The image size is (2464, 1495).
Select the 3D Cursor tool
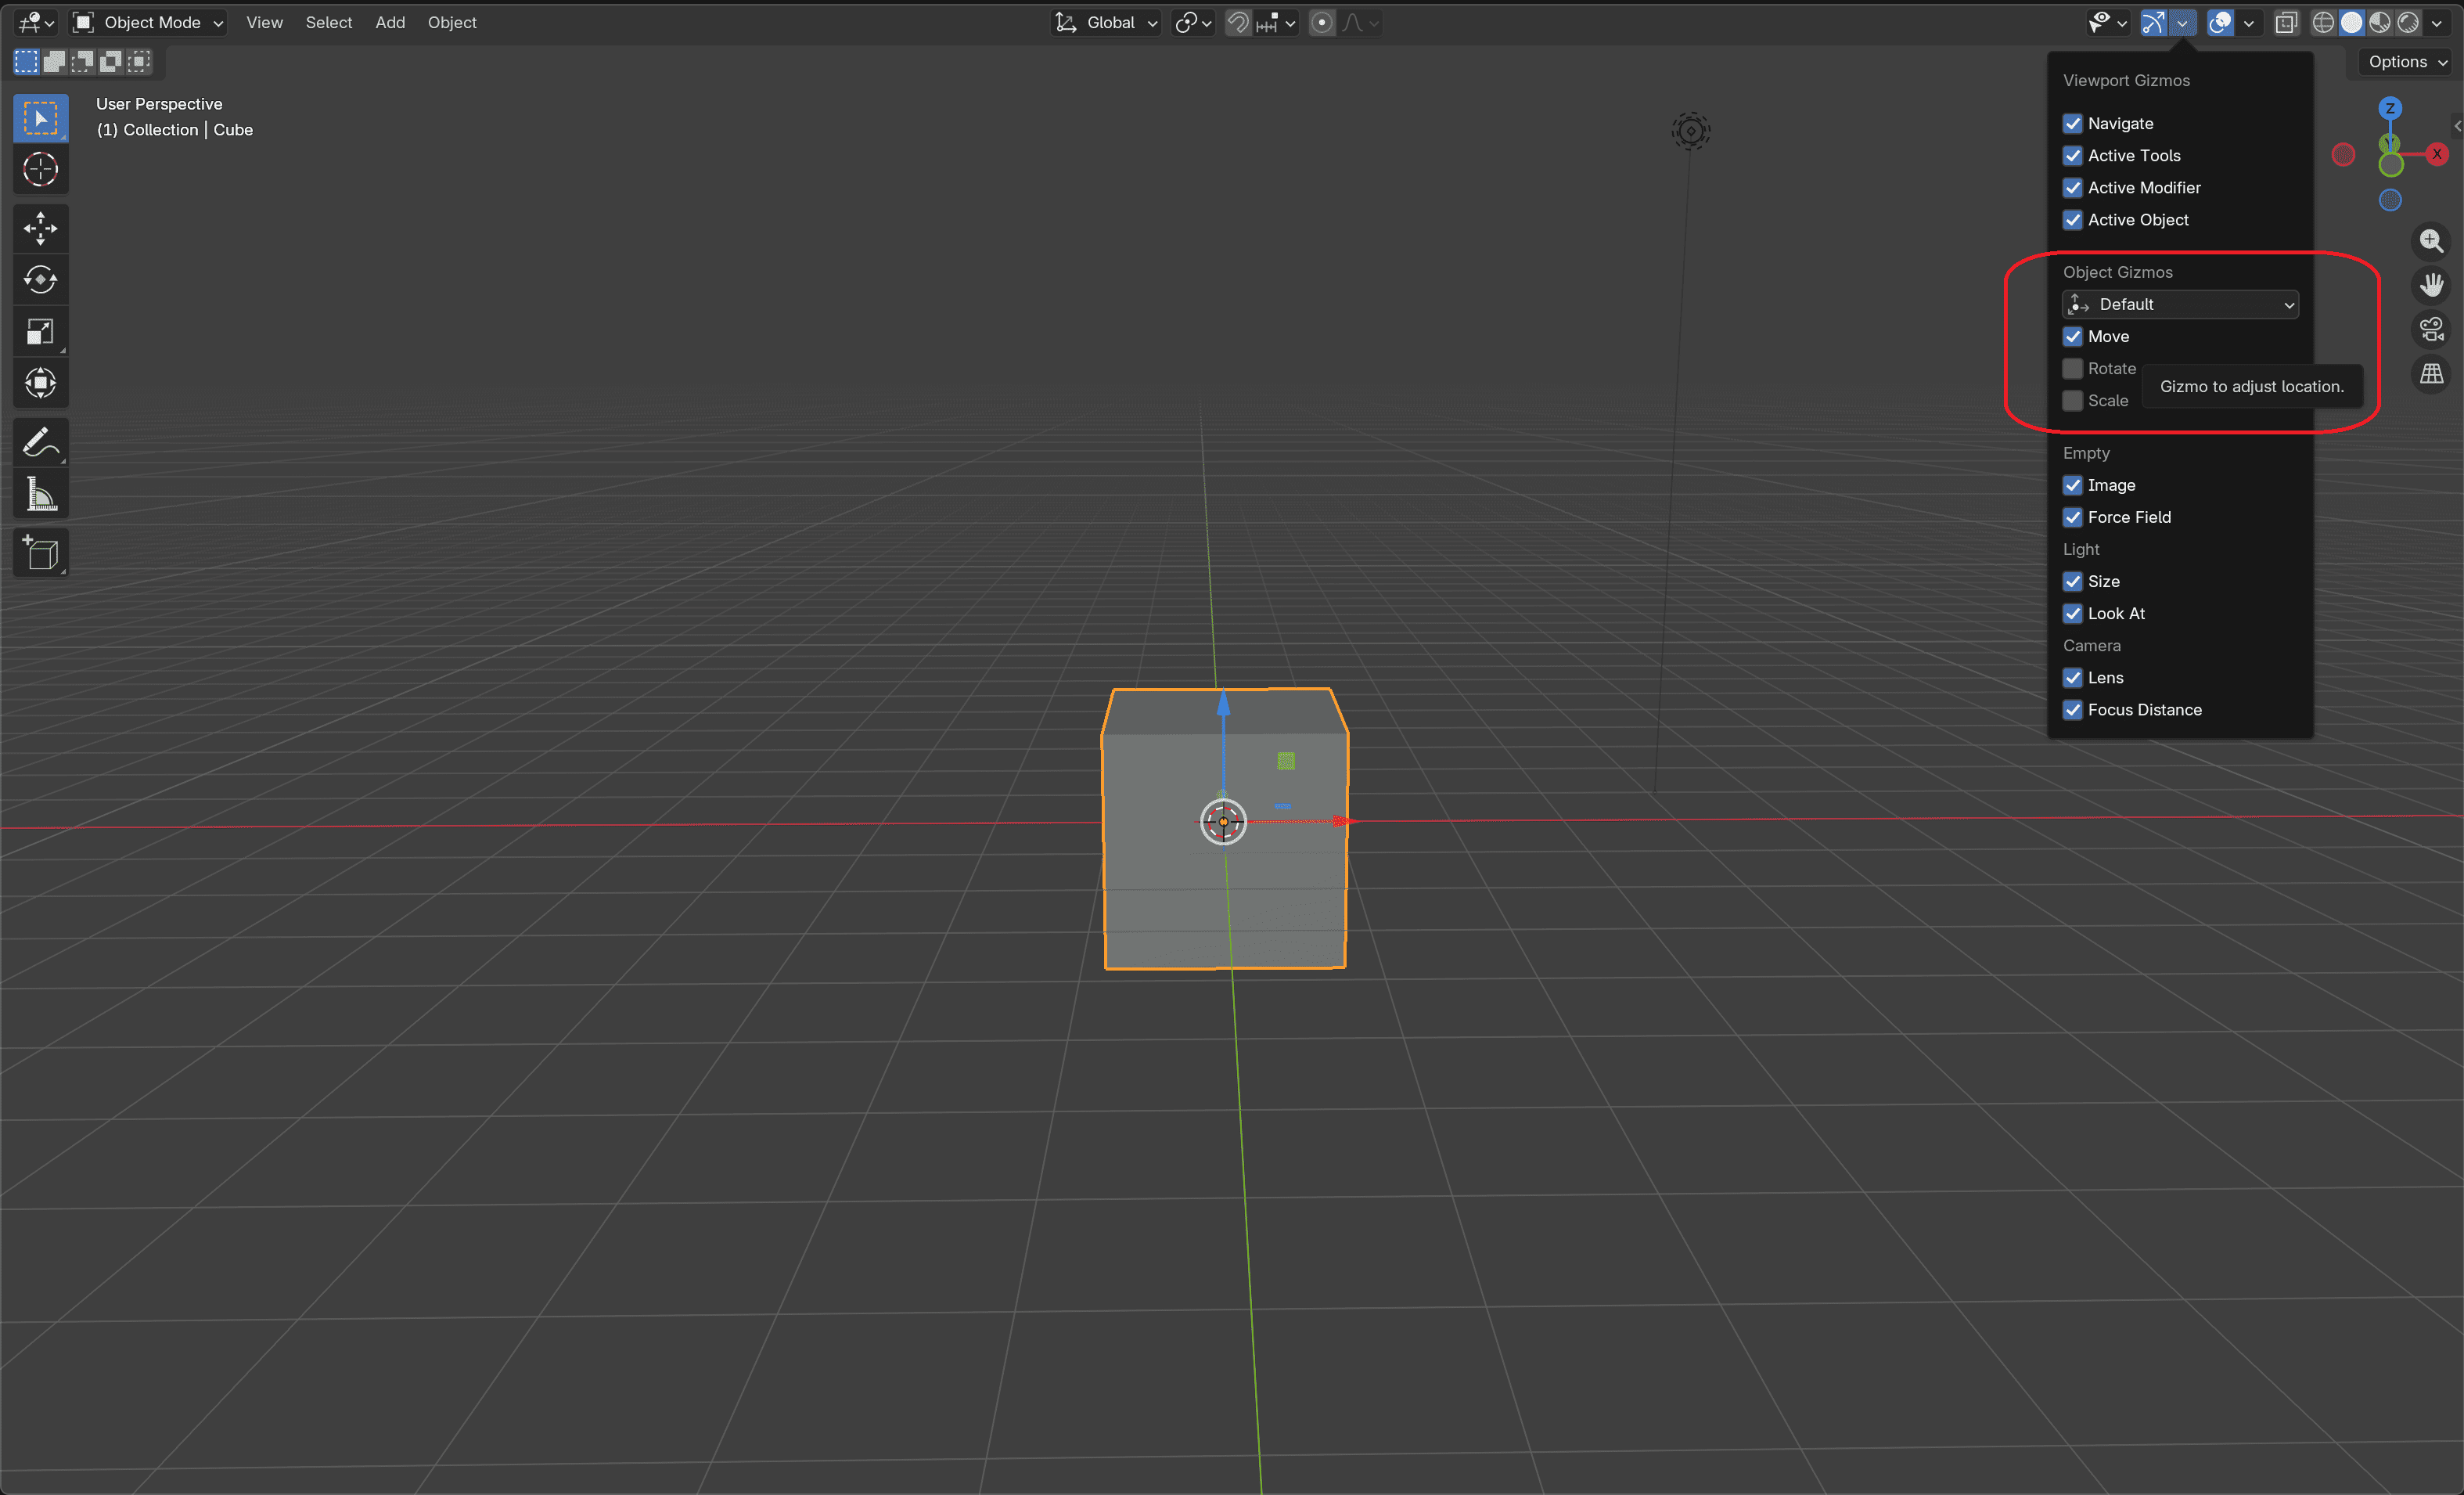tap(40, 170)
